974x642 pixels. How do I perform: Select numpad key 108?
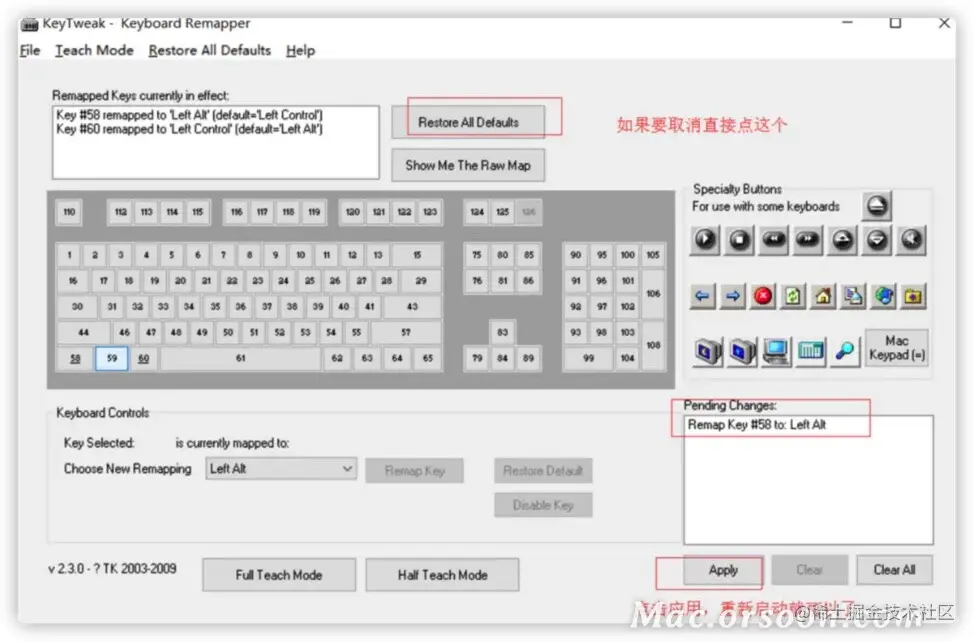pyautogui.click(x=653, y=345)
